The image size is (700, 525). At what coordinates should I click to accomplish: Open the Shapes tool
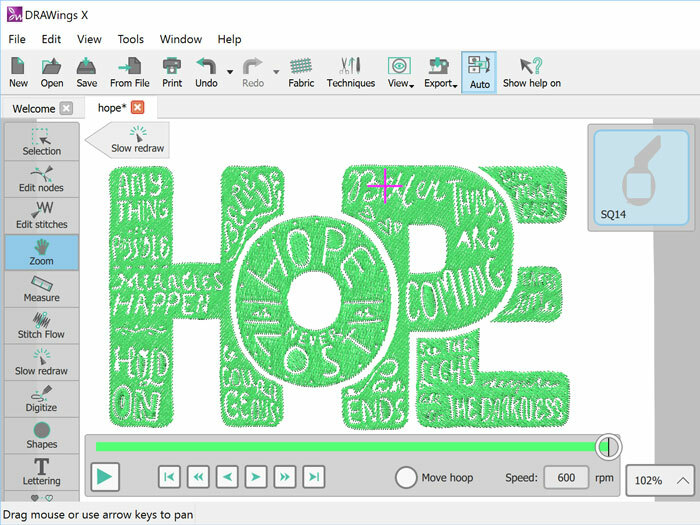click(x=42, y=435)
